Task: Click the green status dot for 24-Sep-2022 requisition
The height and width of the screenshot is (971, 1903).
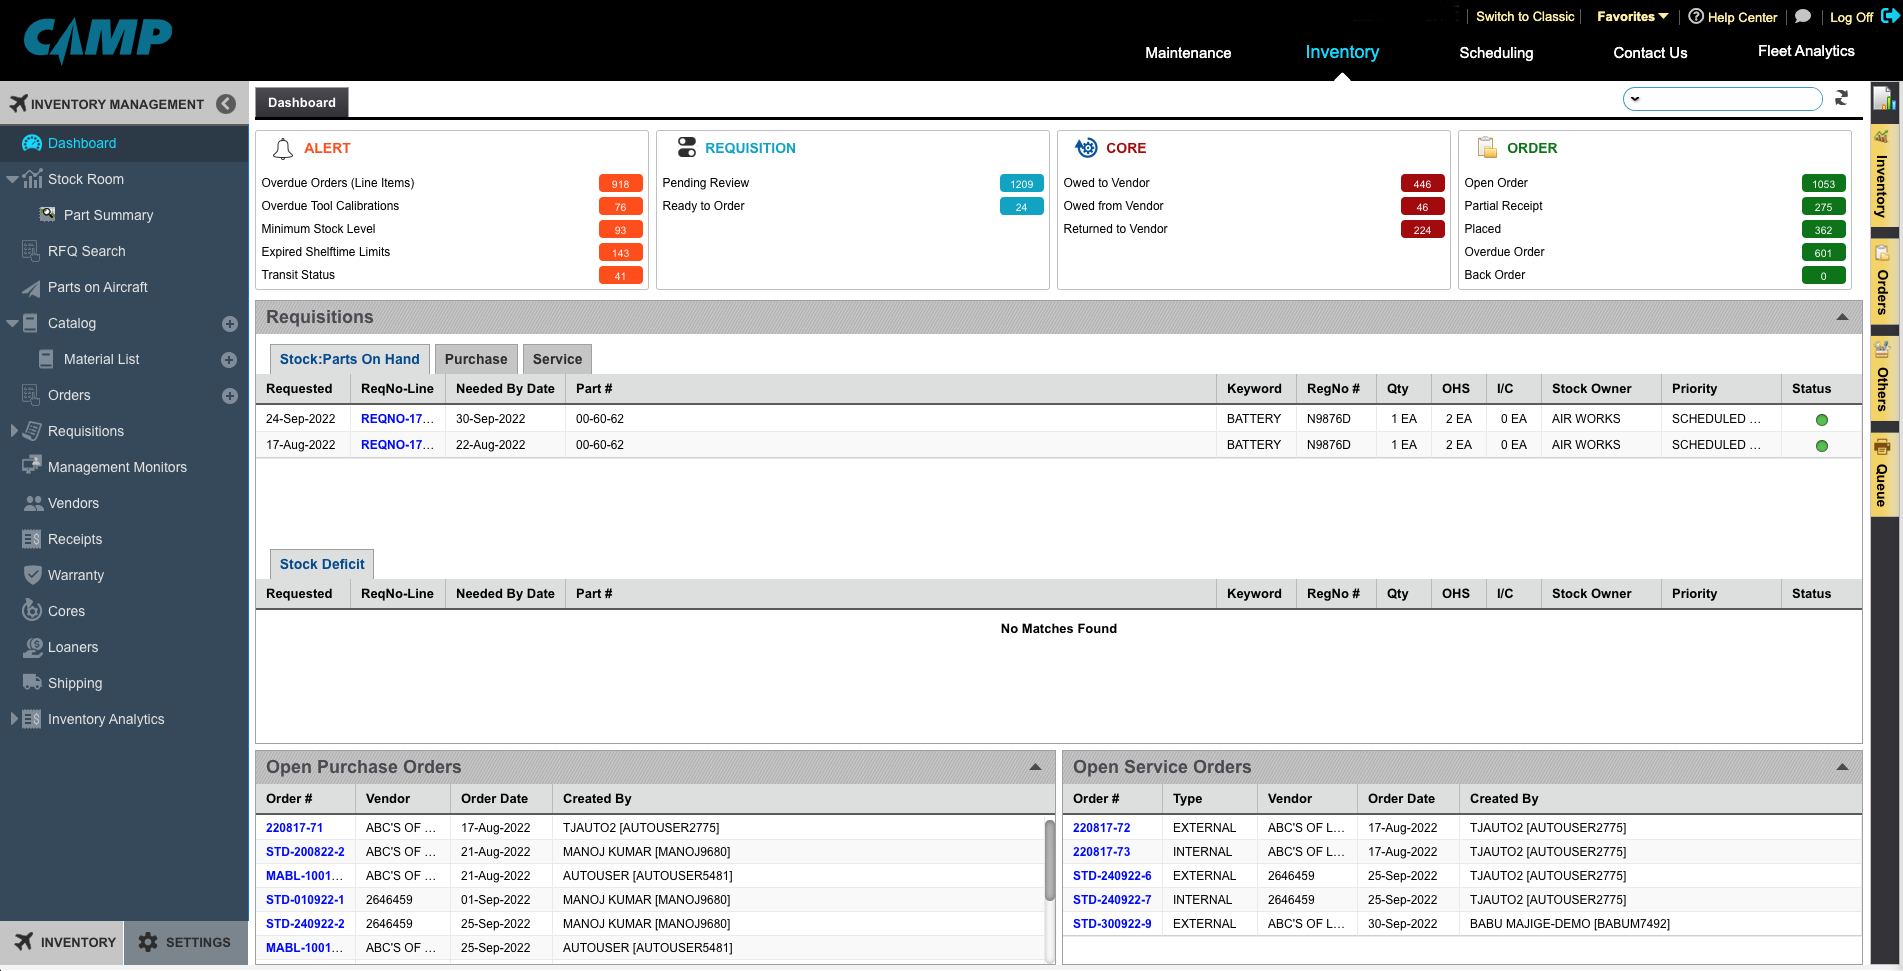Action: [x=1821, y=420]
